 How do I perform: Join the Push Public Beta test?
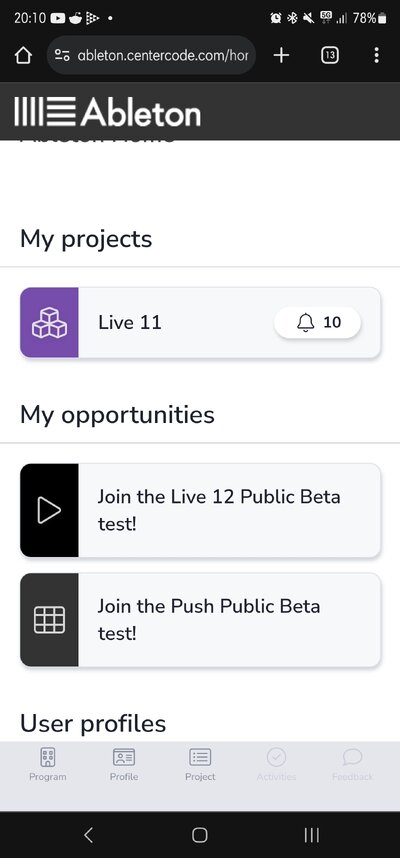click(200, 620)
